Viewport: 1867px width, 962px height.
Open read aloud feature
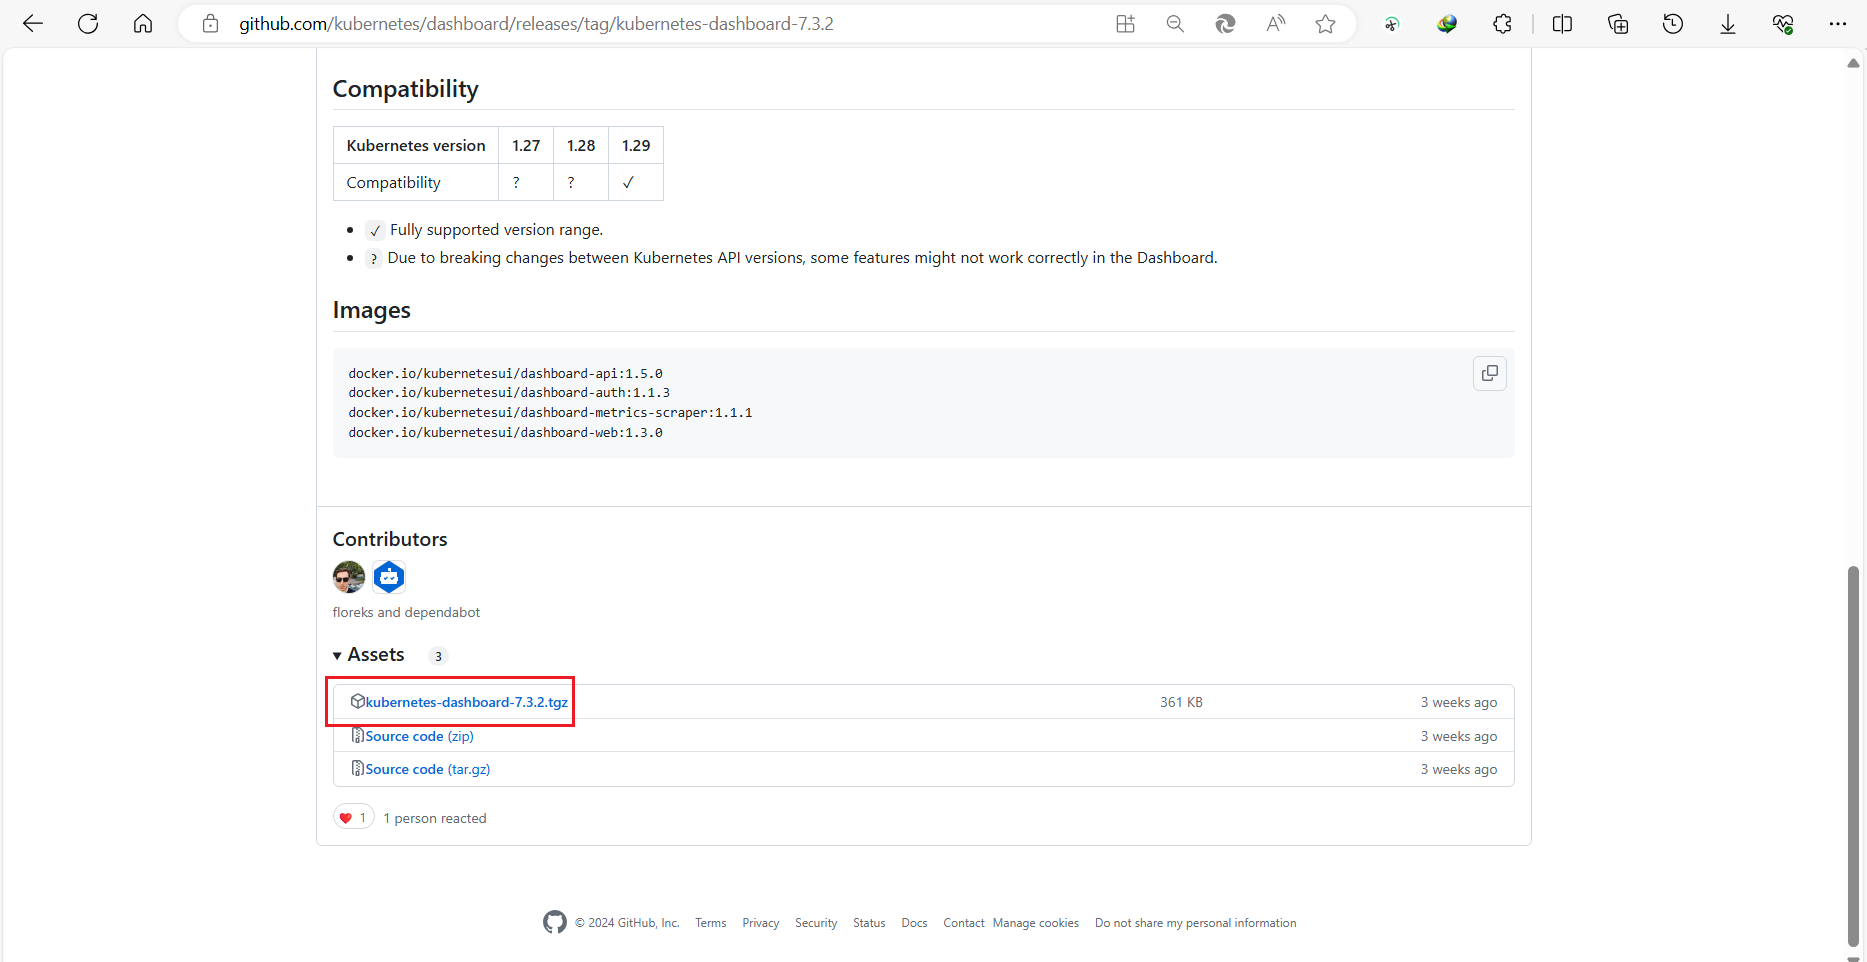tap(1276, 24)
